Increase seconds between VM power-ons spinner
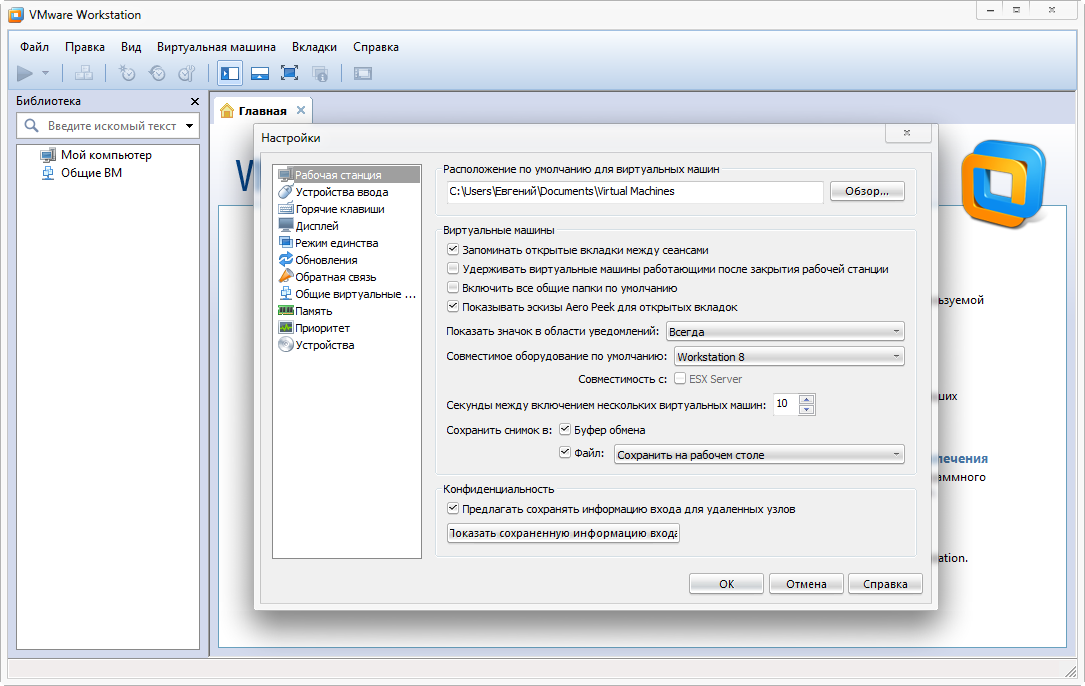 (808, 399)
